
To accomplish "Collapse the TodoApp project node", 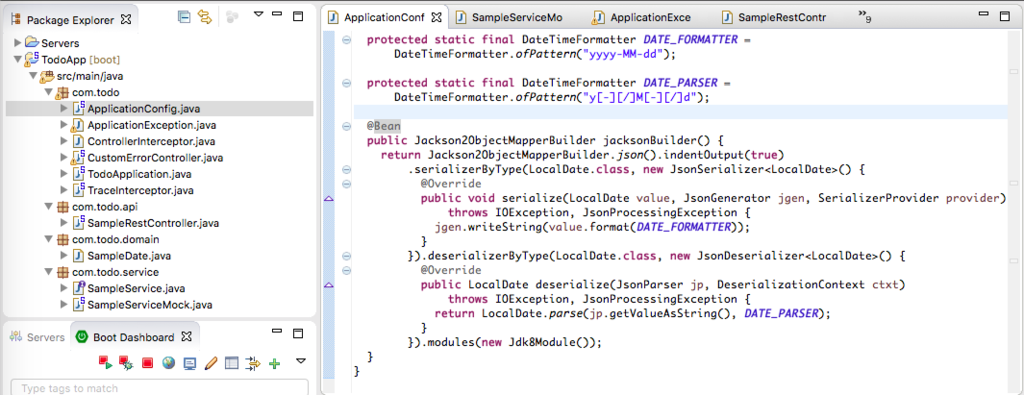I will 18,59.
